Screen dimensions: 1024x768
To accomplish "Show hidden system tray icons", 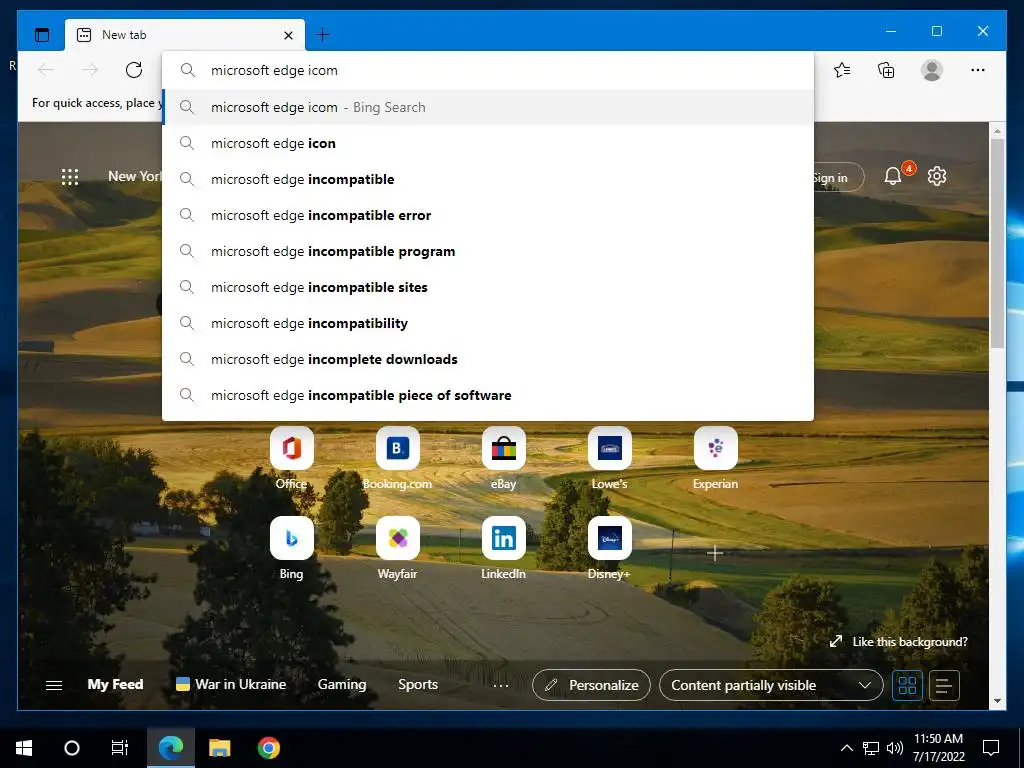I will coord(846,748).
